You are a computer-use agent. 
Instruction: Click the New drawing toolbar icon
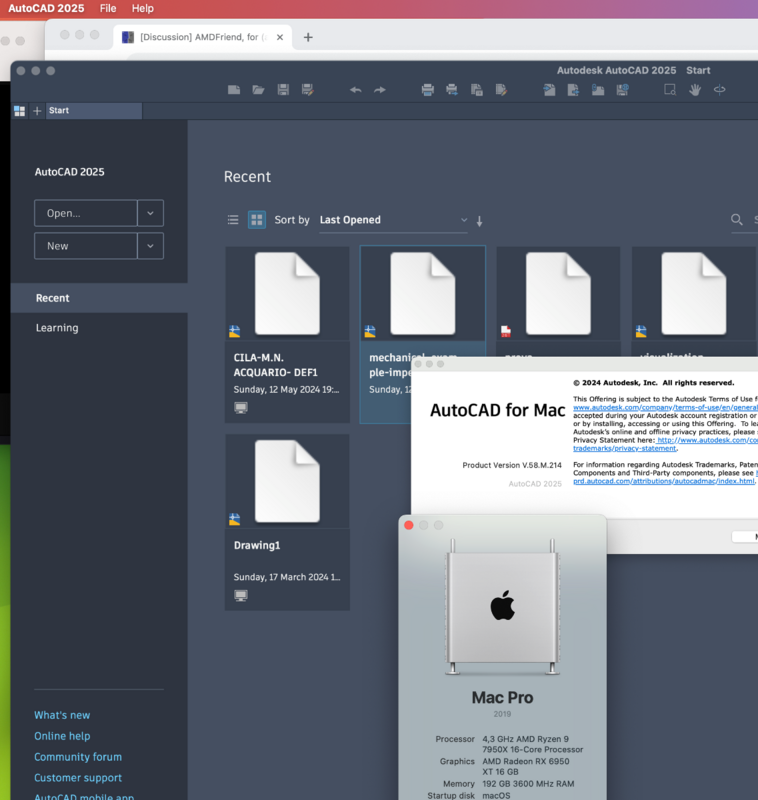pos(234,90)
